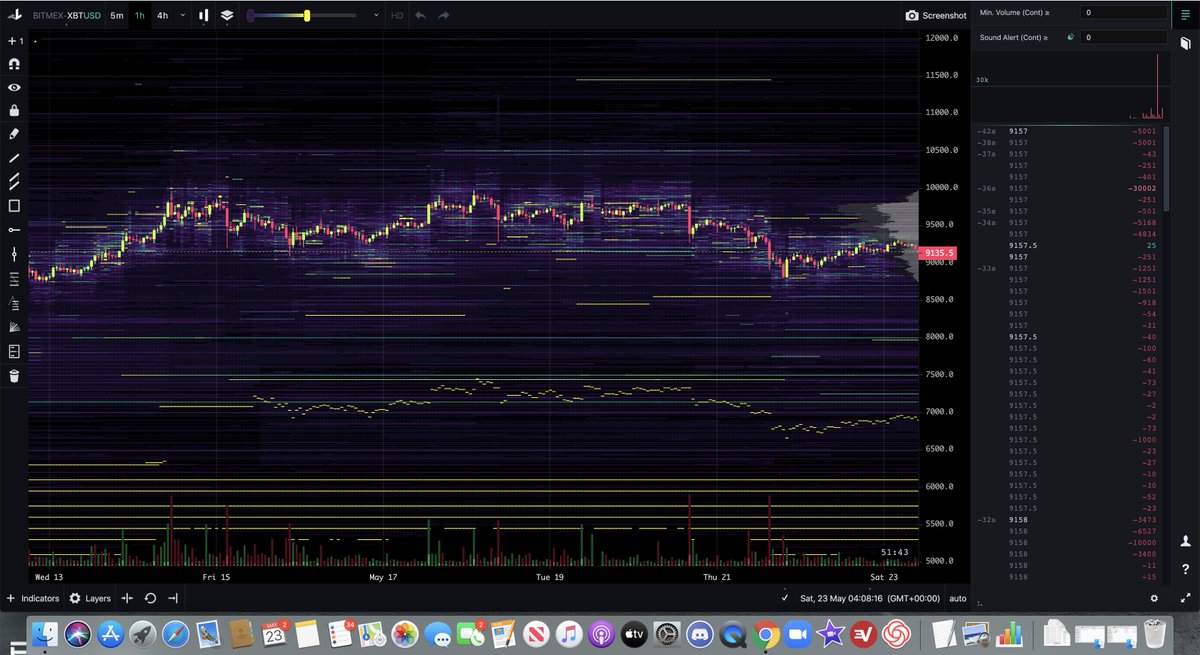Open Zoom from the dock
Screen dimensions: 1200x655
pos(798,634)
